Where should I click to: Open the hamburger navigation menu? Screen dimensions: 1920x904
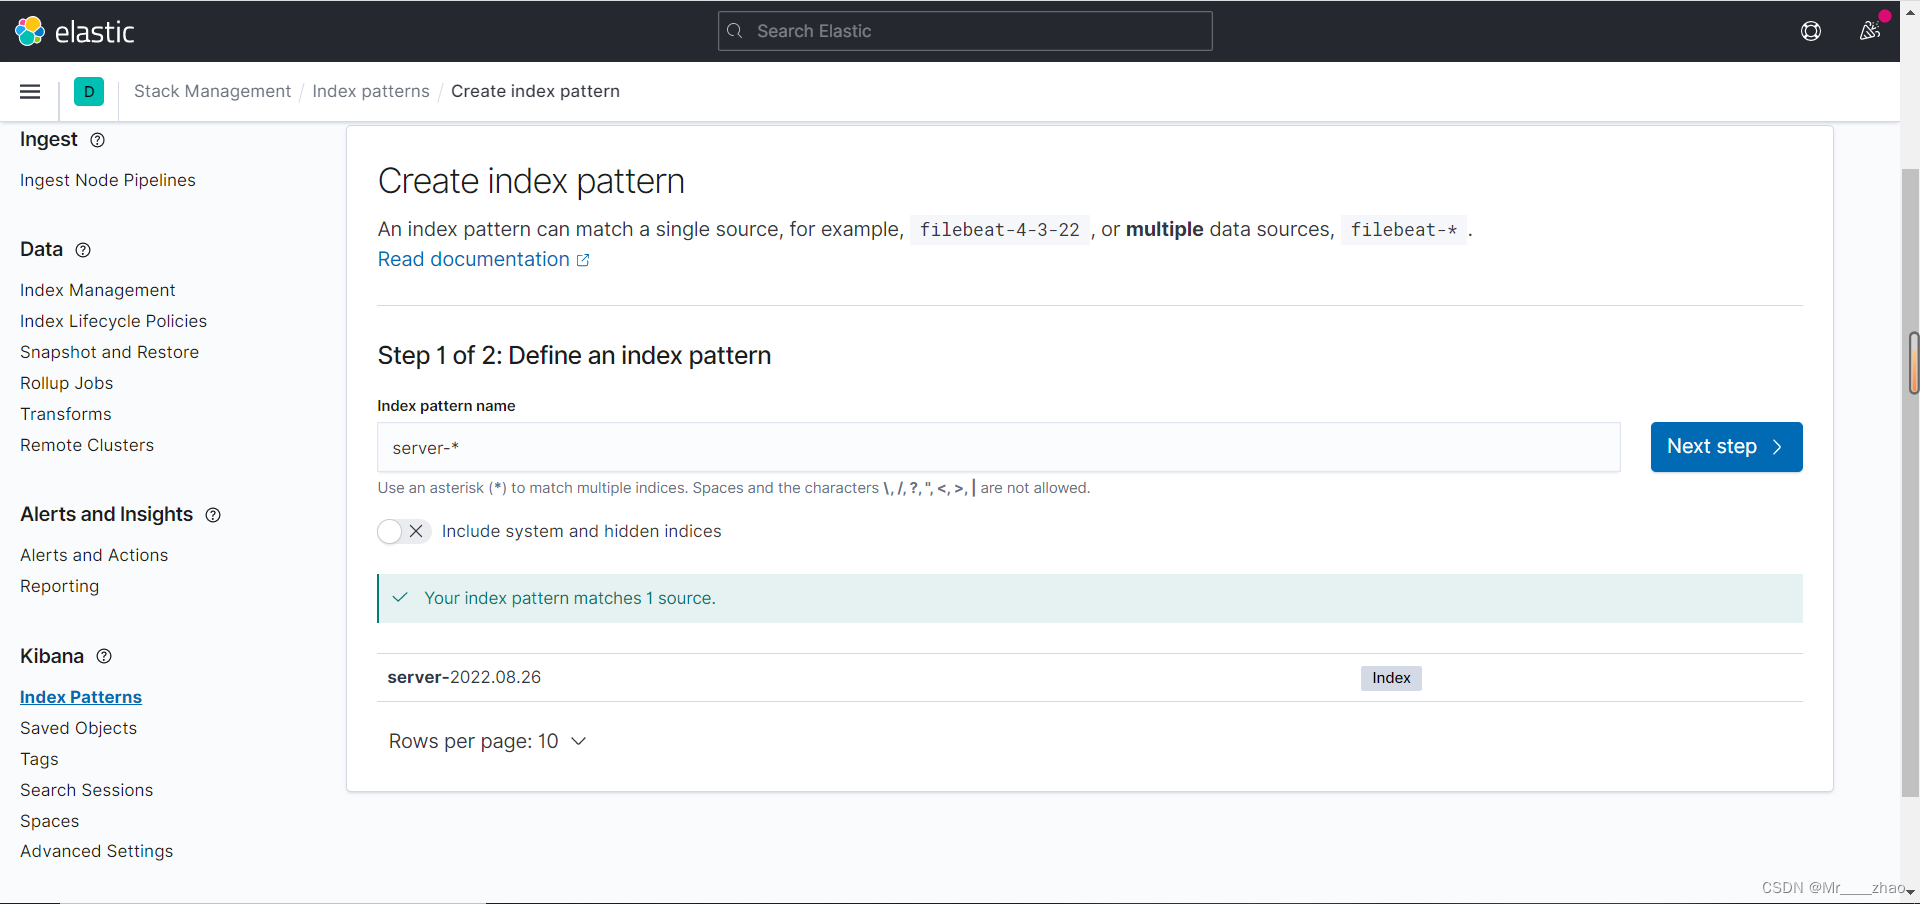pyautogui.click(x=30, y=92)
